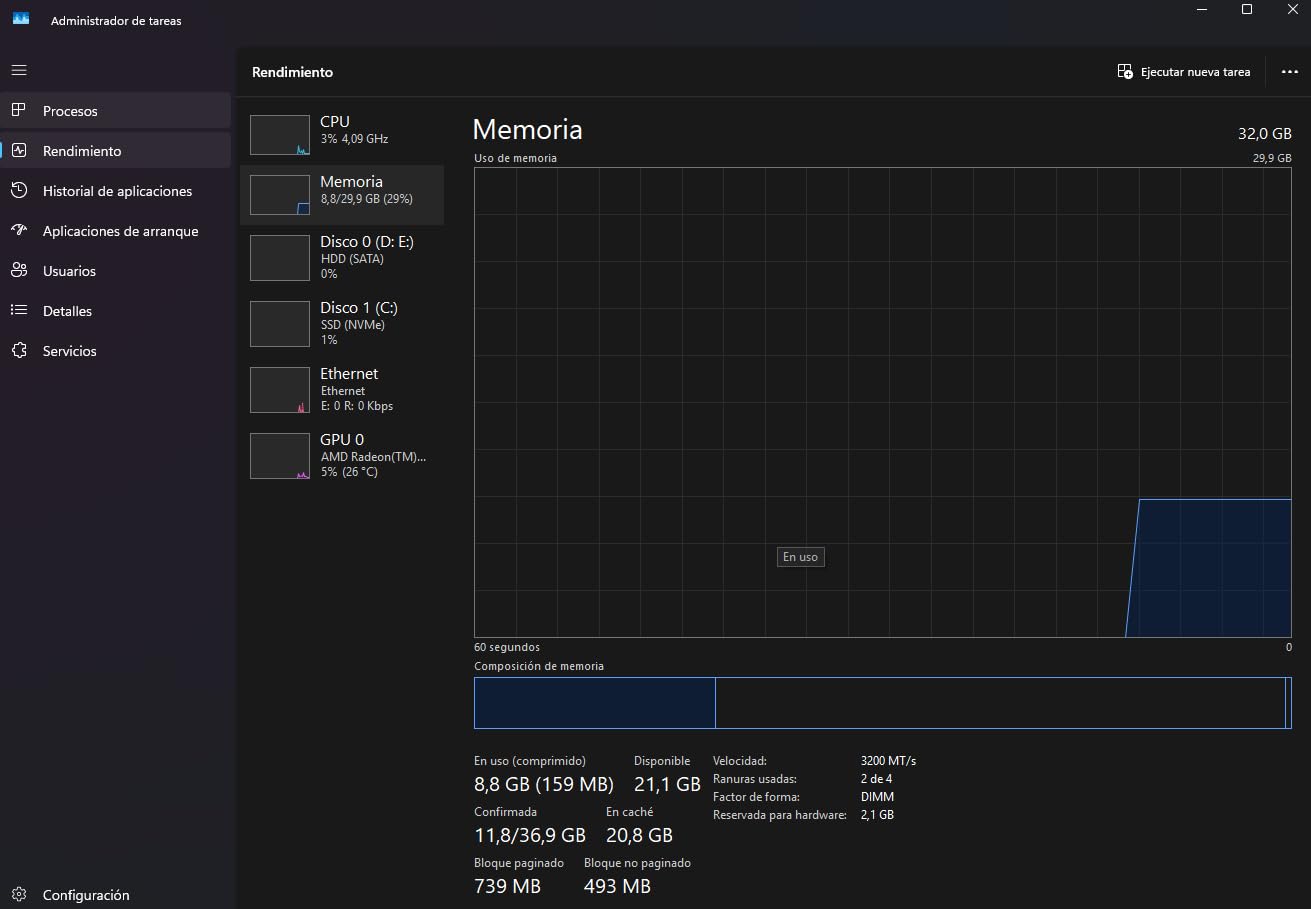Switch to the Rendimiento page
This screenshot has width=1311, height=909.
point(116,150)
